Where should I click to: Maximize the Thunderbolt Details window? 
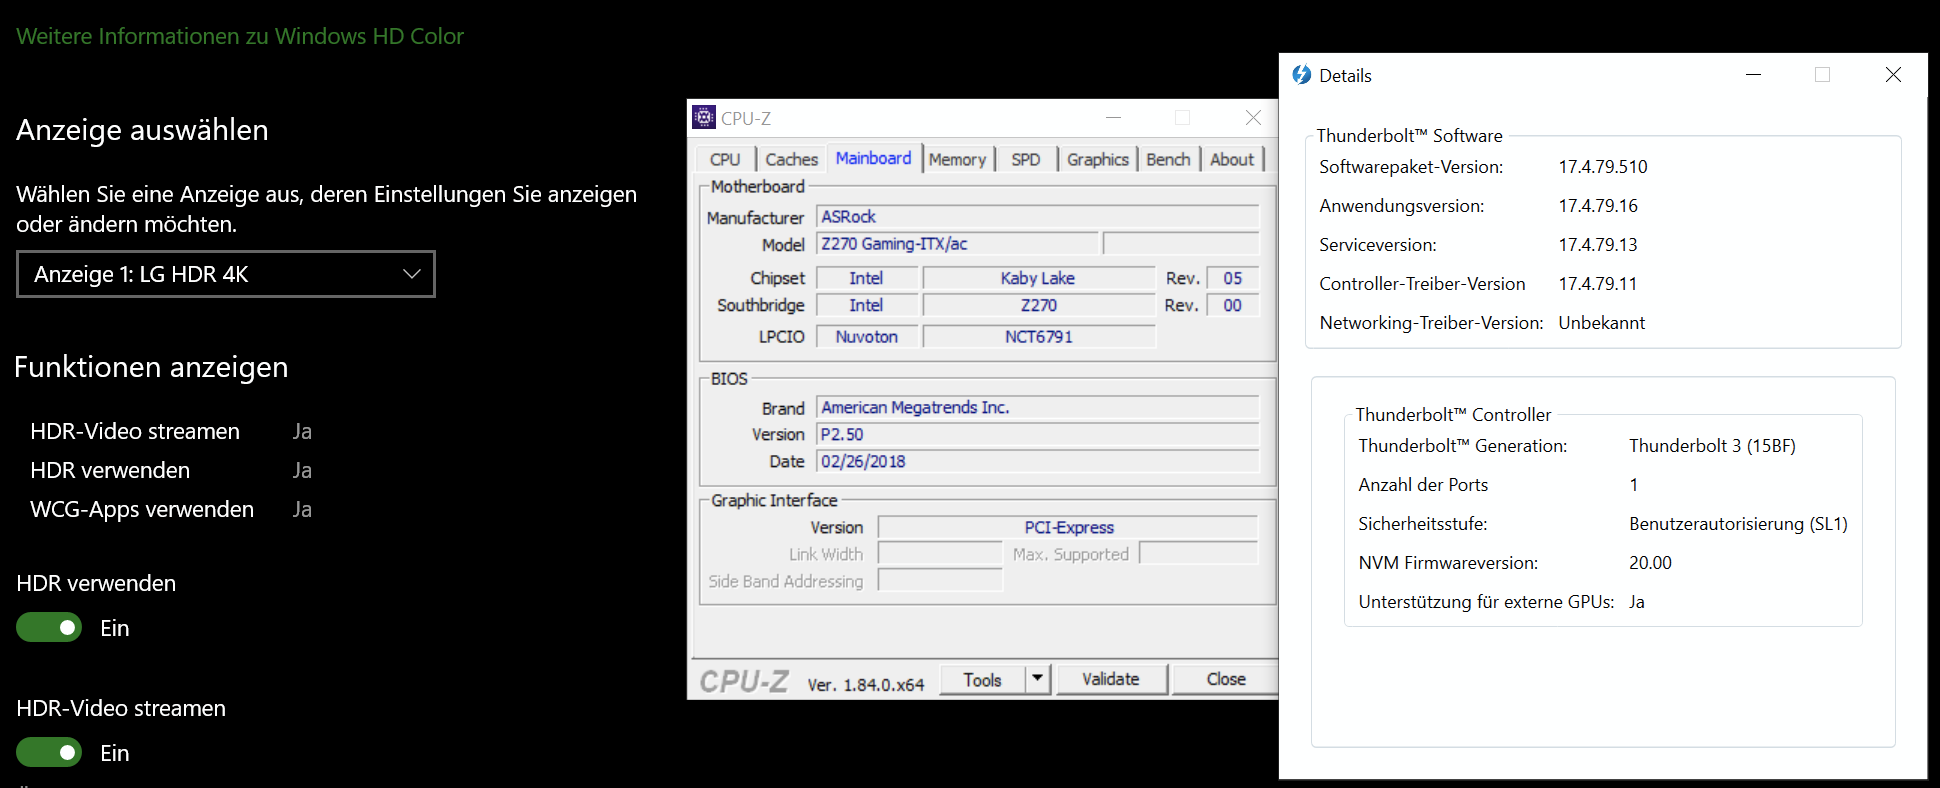tap(1822, 75)
